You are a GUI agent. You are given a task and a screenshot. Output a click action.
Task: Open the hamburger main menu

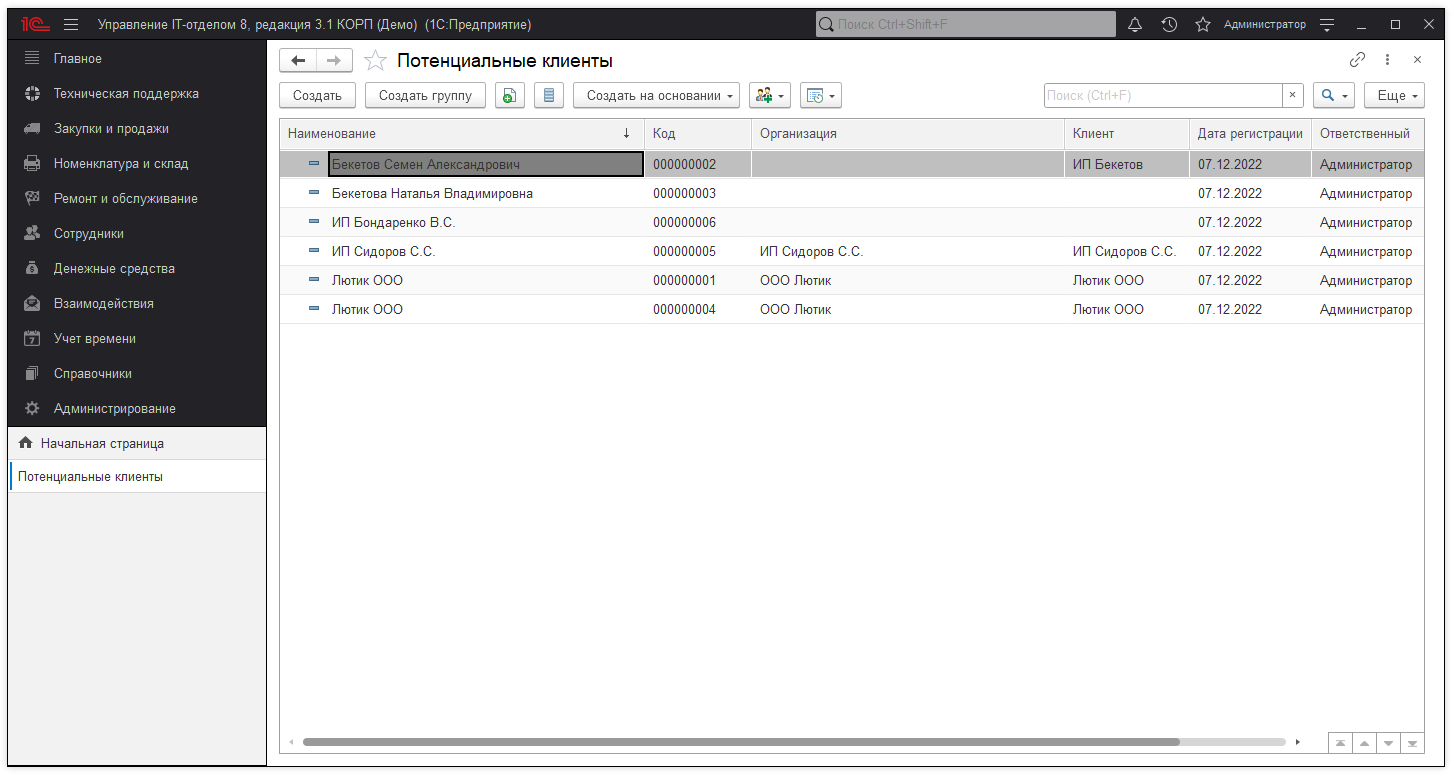coord(71,24)
